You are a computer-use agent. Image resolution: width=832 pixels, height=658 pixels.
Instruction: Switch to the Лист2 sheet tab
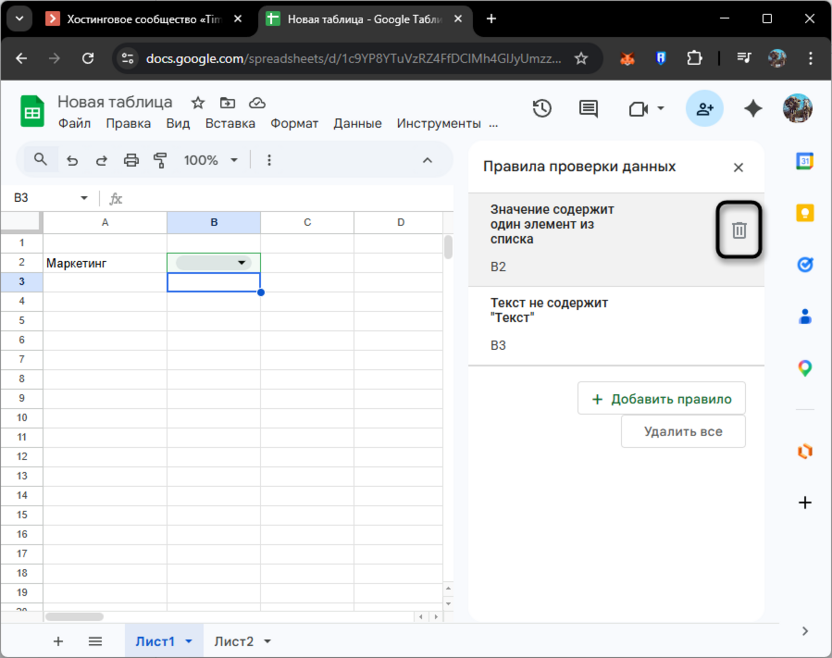pos(234,641)
